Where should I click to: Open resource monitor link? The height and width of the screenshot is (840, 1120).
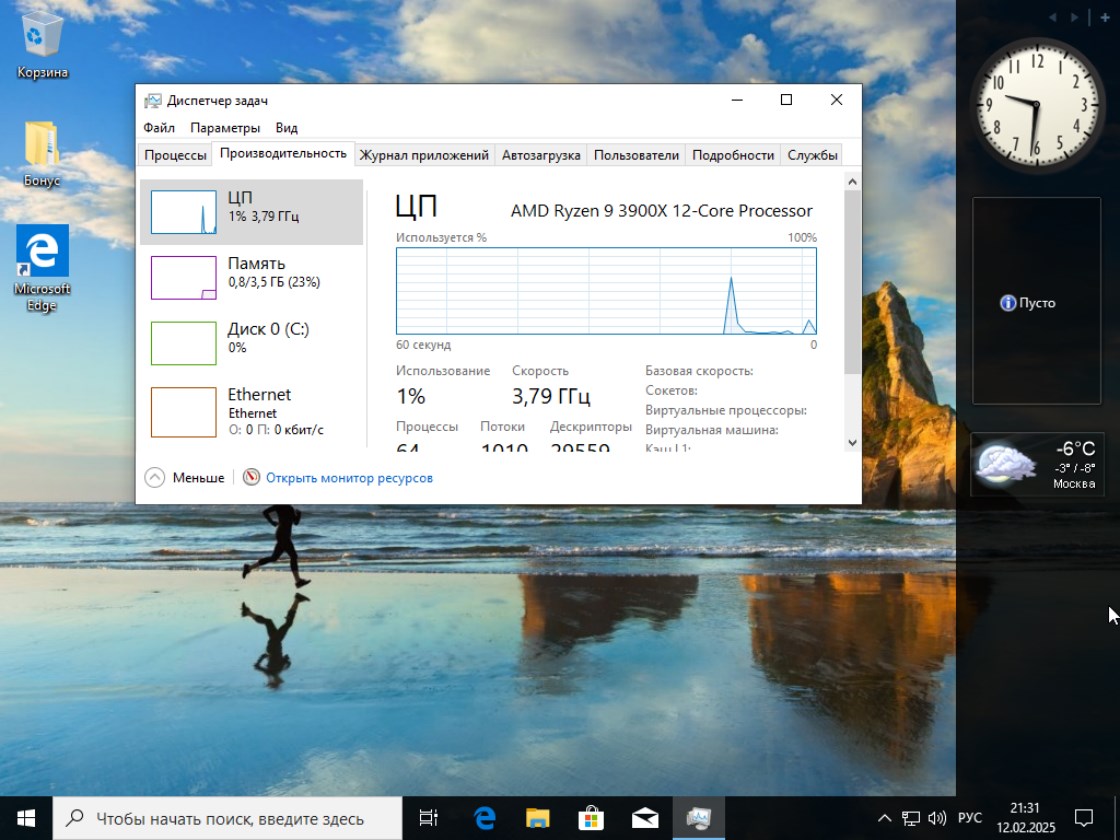[x=349, y=478]
